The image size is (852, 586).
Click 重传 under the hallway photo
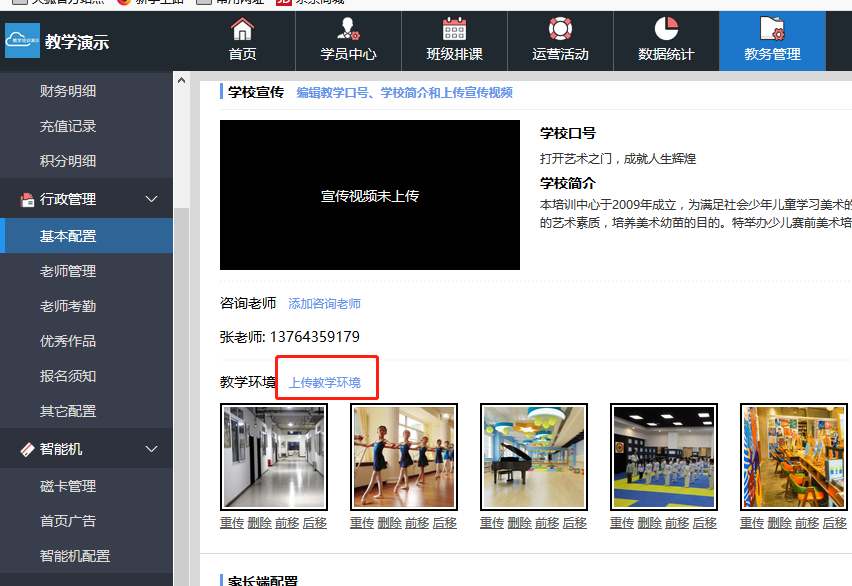pyautogui.click(x=232, y=523)
